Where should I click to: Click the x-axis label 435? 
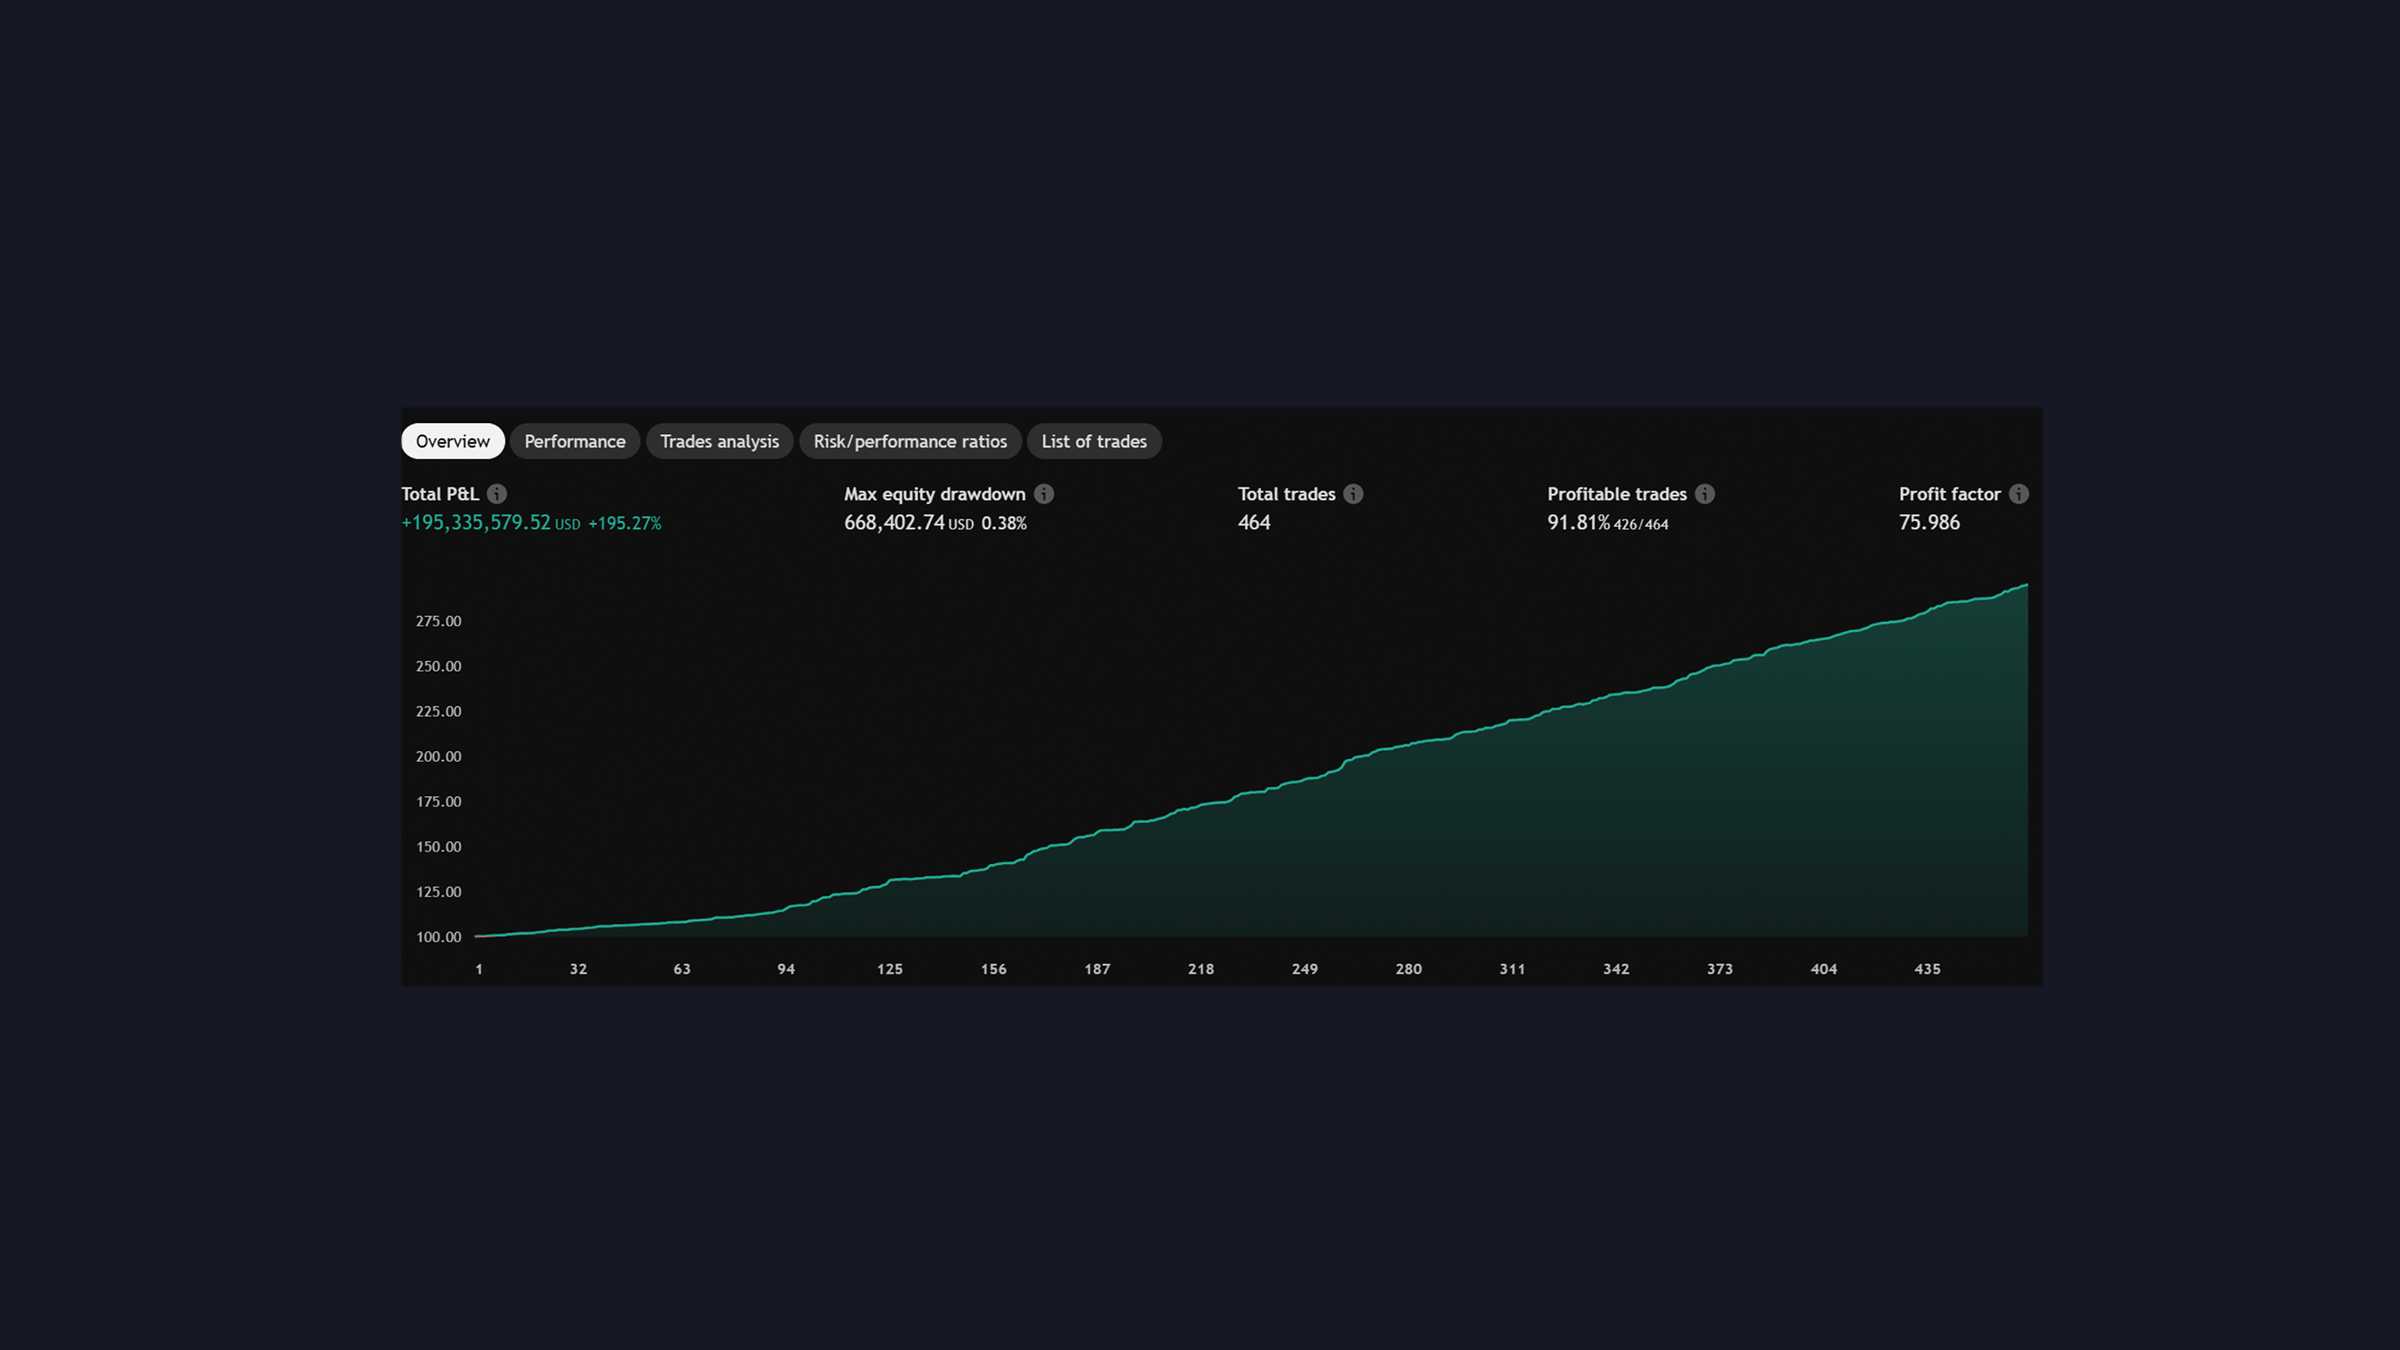[x=1927, y=969]
